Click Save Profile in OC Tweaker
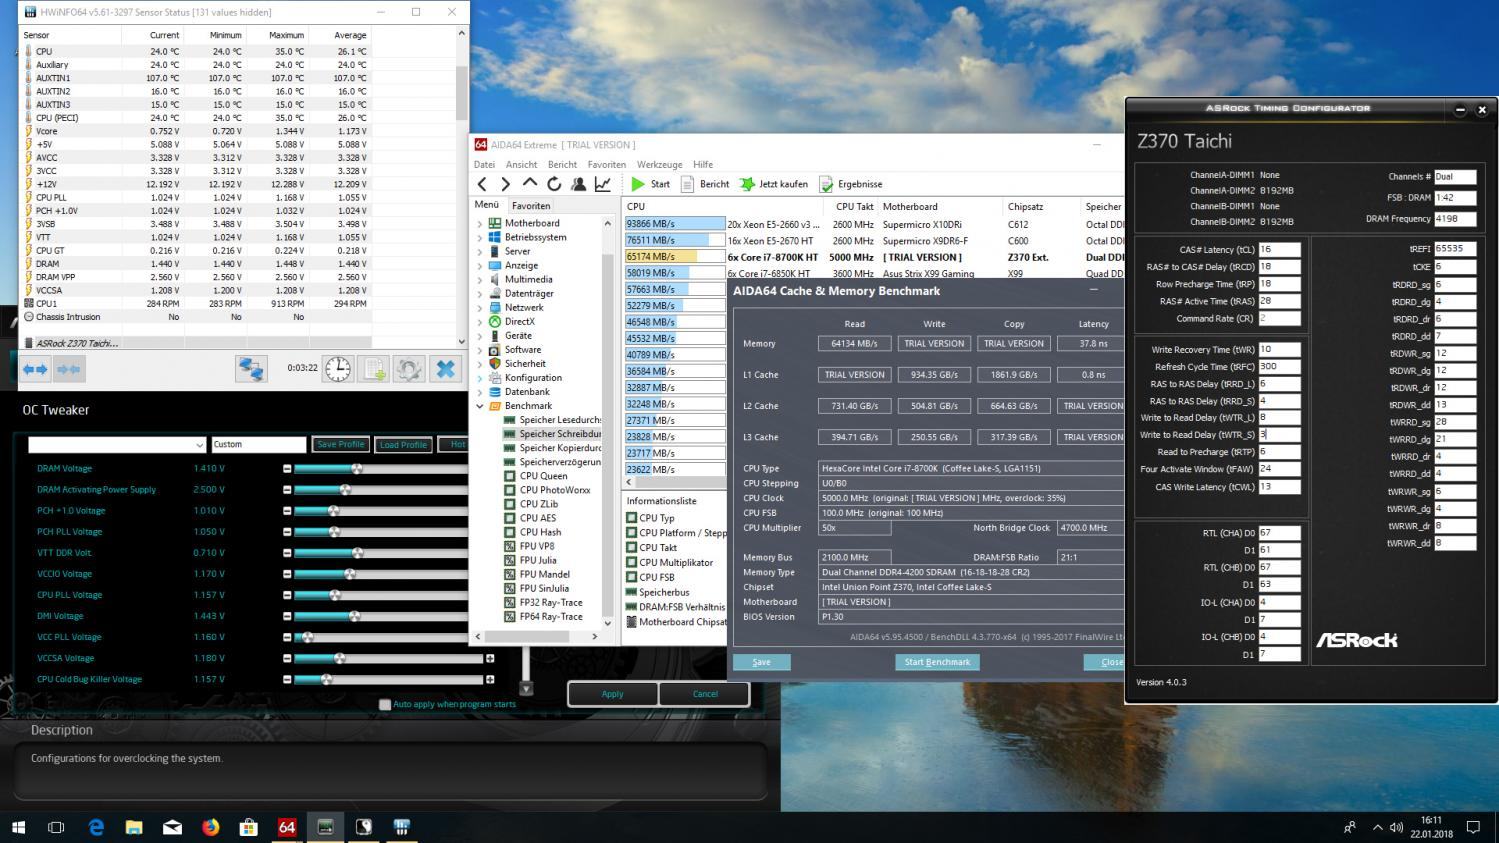 (340, 444)
